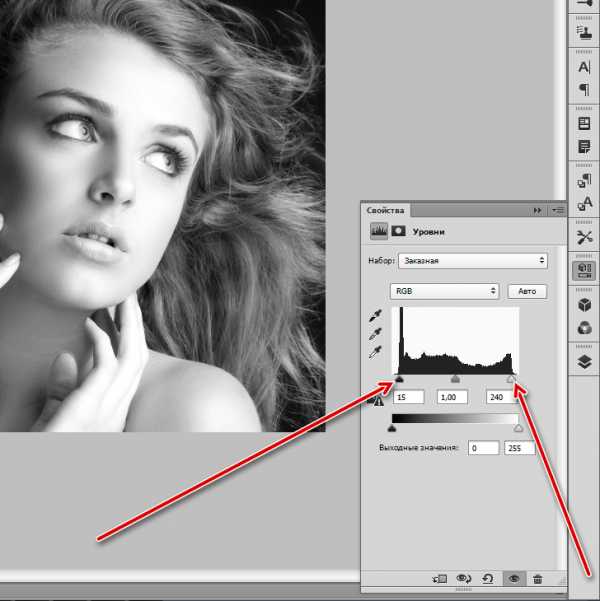
Task: Click the output field showing 255
Action: click(x=519, y=448)
